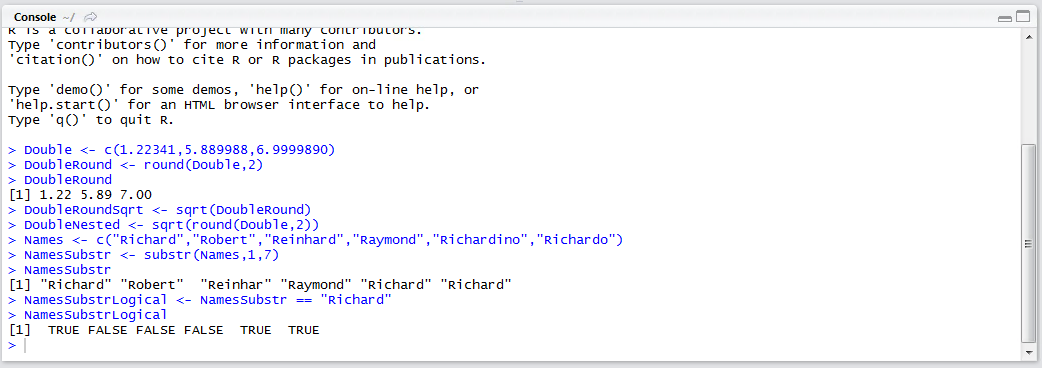
Task: Click the TRUE FALSE FALSE output line
Action: (x=163, y=329)
